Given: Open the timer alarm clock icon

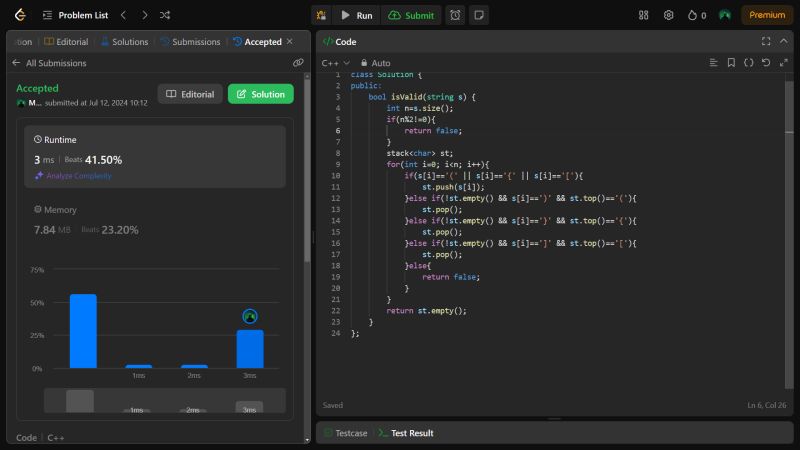Looking at the screenshot, I should (x=455, y=15).
